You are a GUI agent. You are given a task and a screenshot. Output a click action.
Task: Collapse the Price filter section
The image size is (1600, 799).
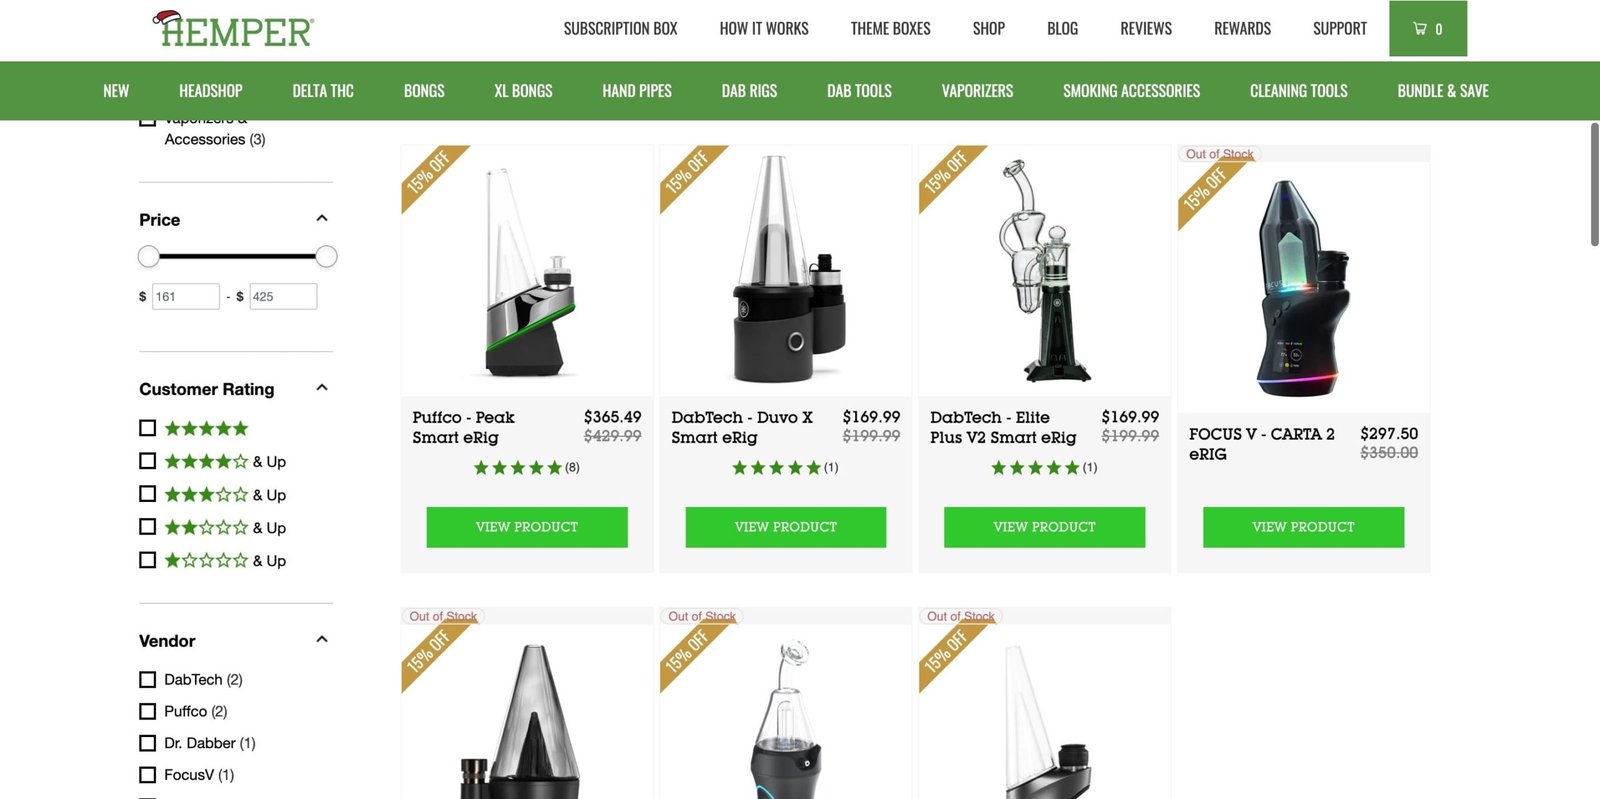pyautogui.click(x=322, y=219)
